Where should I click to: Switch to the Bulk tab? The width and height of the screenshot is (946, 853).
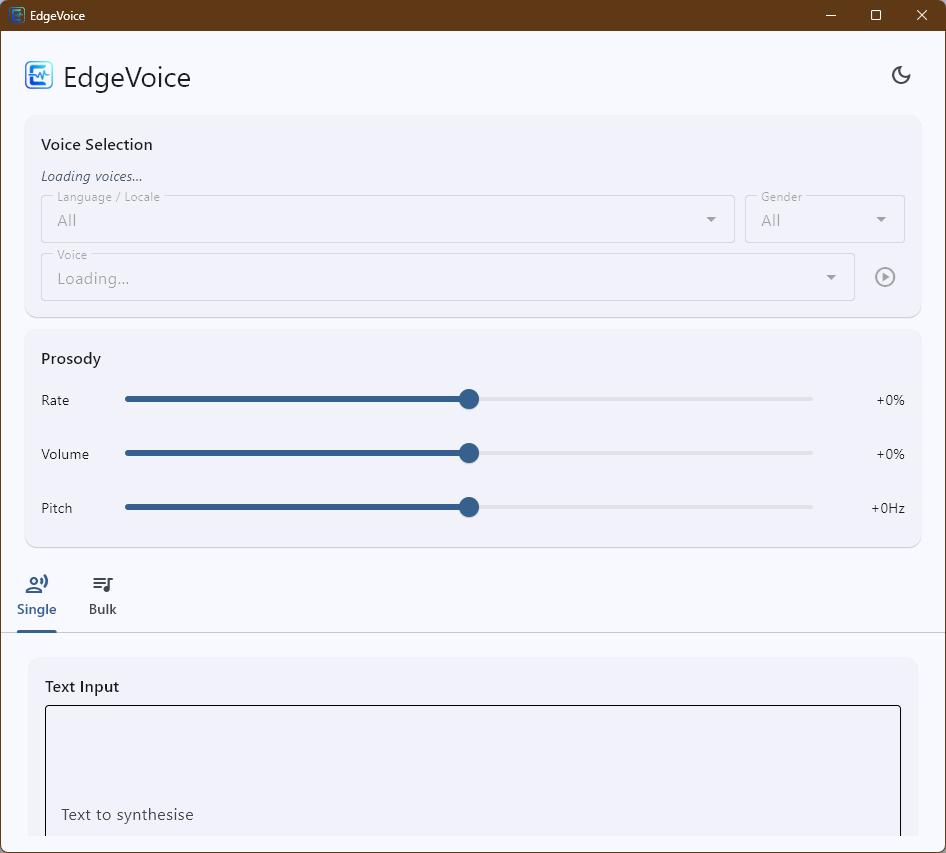pyautogui.click(x=103, y=596)
